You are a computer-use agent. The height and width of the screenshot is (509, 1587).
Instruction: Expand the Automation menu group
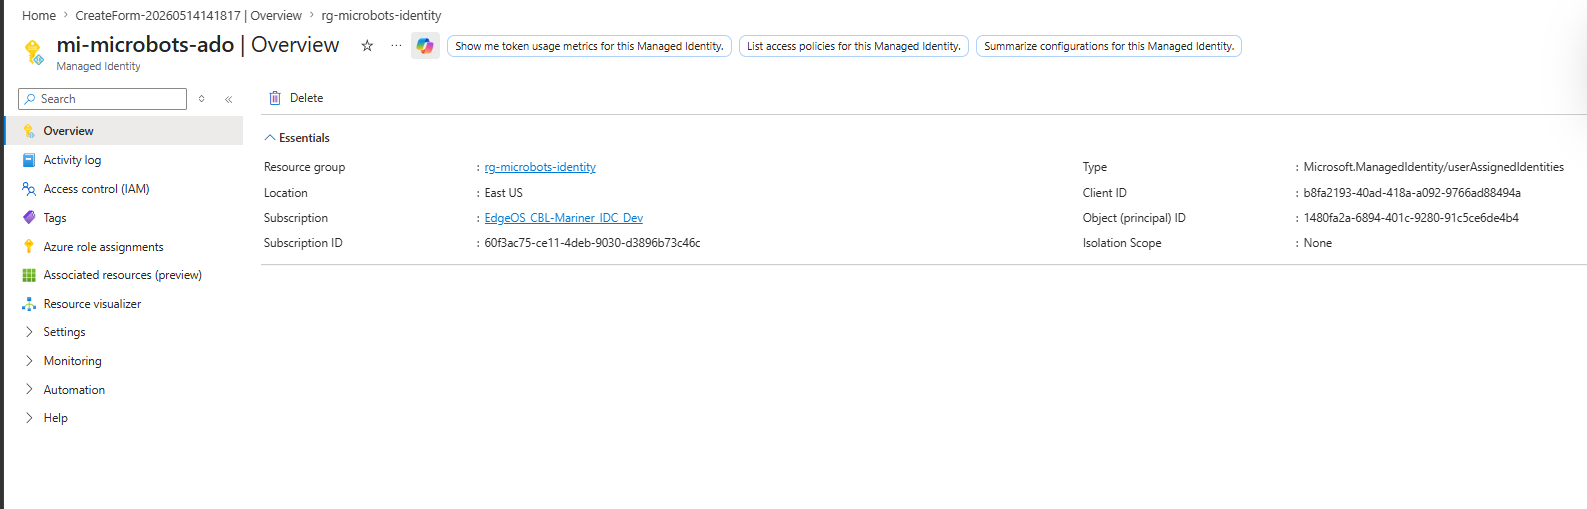(x=29, y=390)
